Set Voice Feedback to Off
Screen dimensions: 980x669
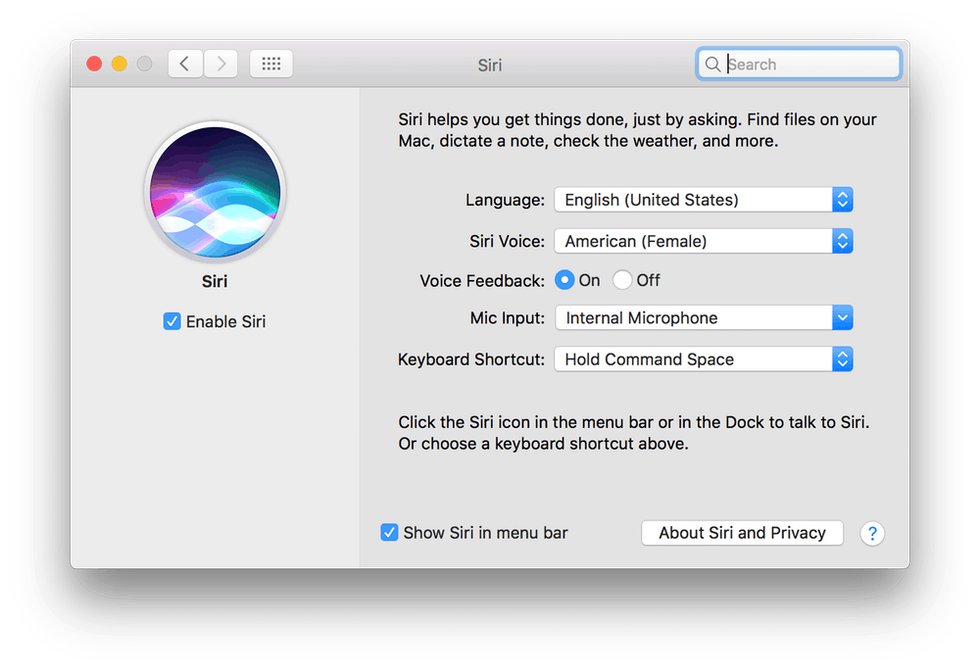[622, 280]
